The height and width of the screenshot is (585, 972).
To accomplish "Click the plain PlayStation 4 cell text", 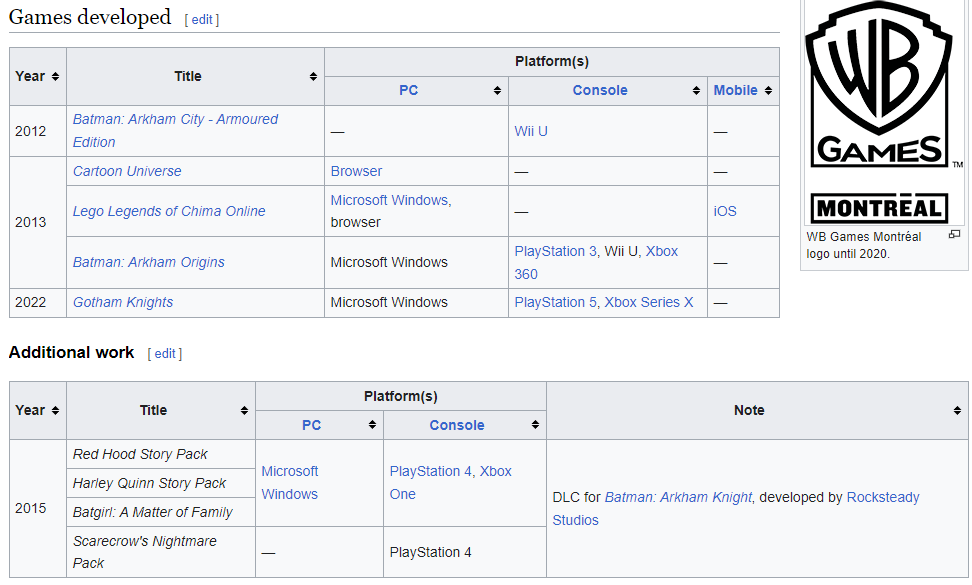I will click(430, 552).
